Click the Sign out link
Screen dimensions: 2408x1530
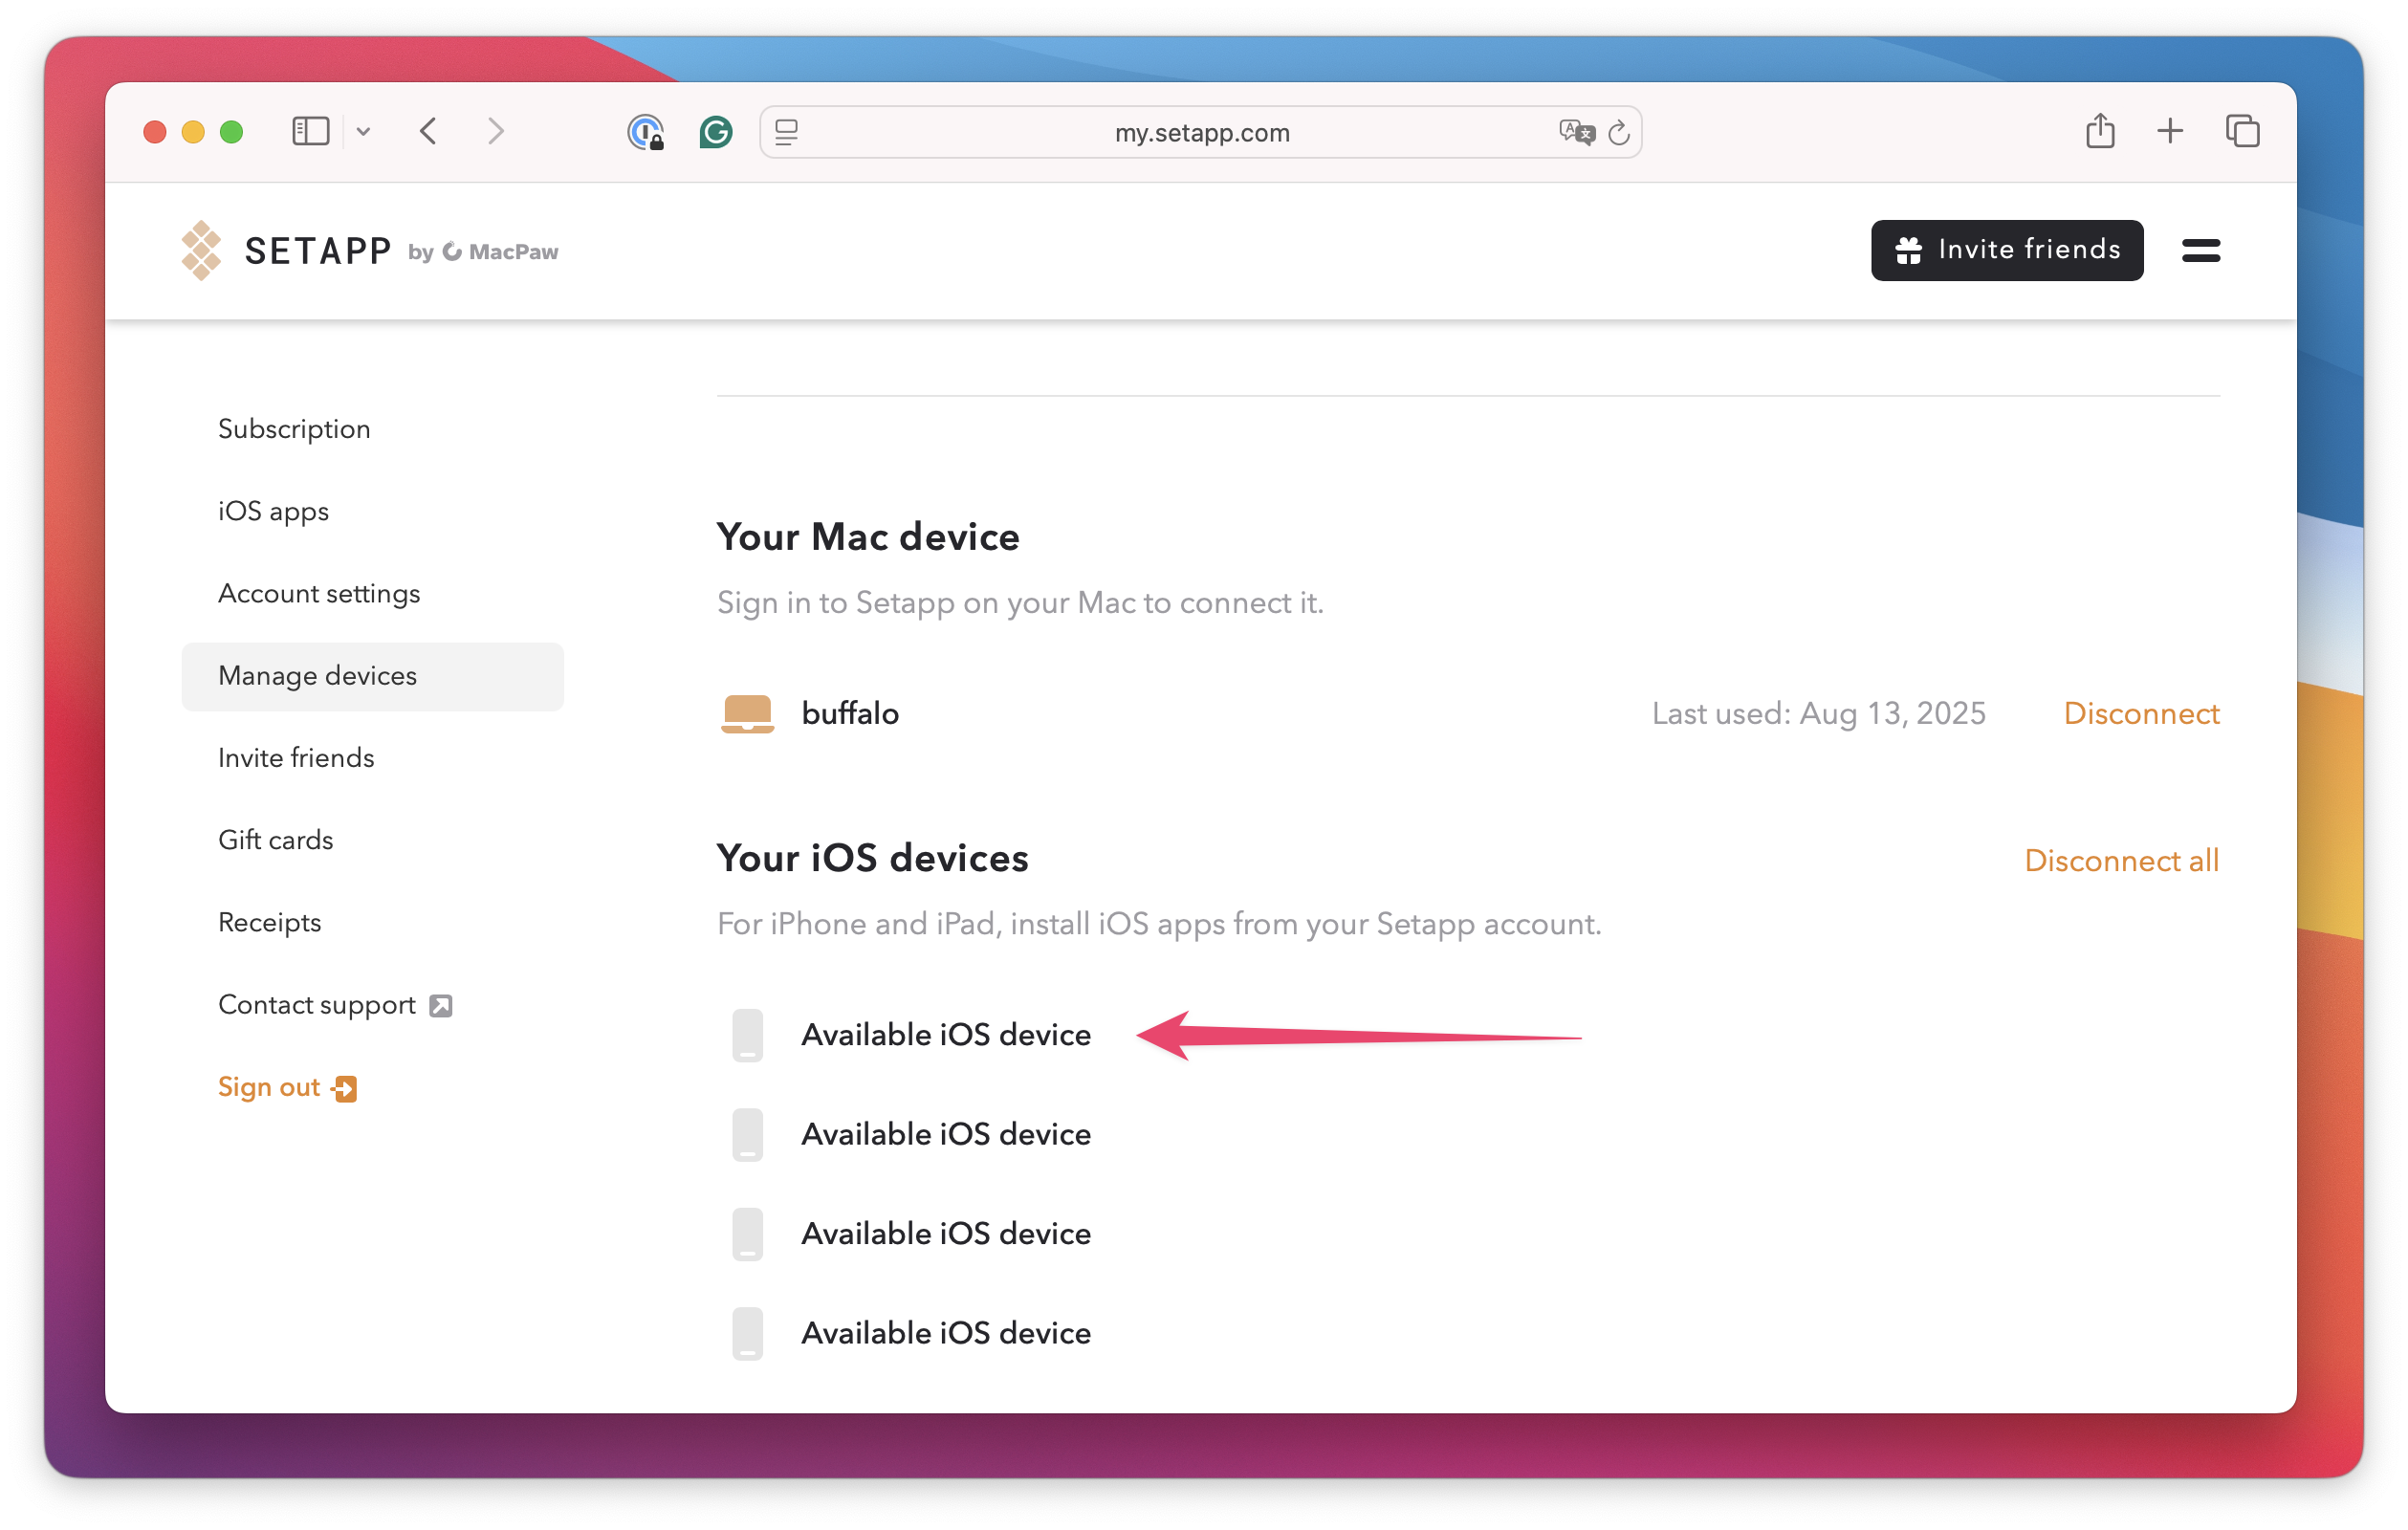(287, 1087)
